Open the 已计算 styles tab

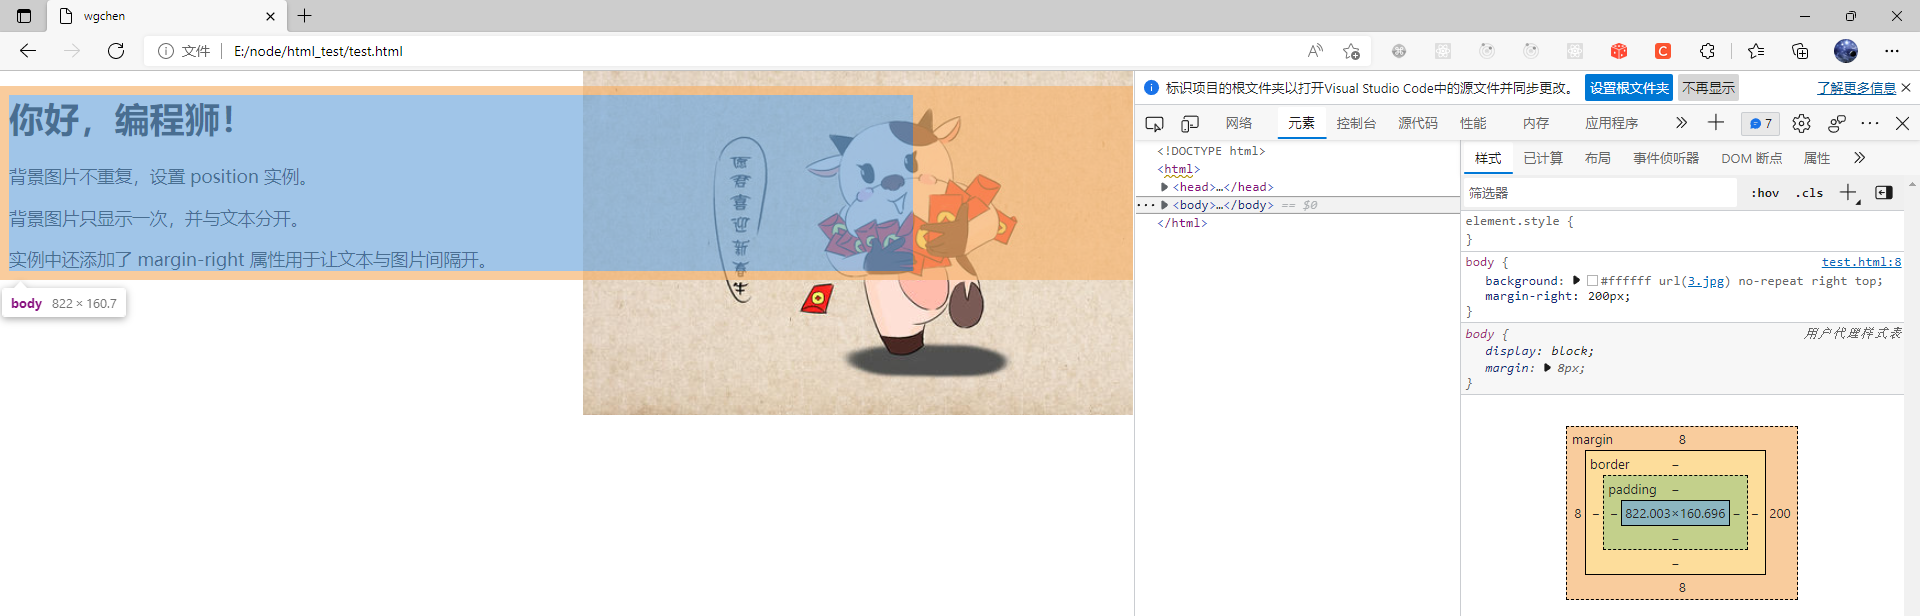(x=1543, y=158)
